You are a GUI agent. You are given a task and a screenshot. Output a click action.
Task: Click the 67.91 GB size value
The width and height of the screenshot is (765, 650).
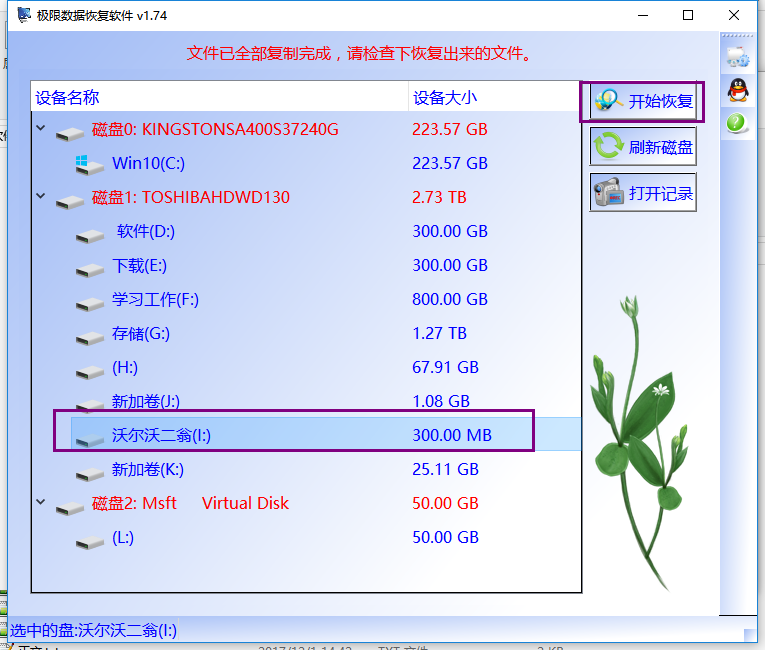[445, 367]
